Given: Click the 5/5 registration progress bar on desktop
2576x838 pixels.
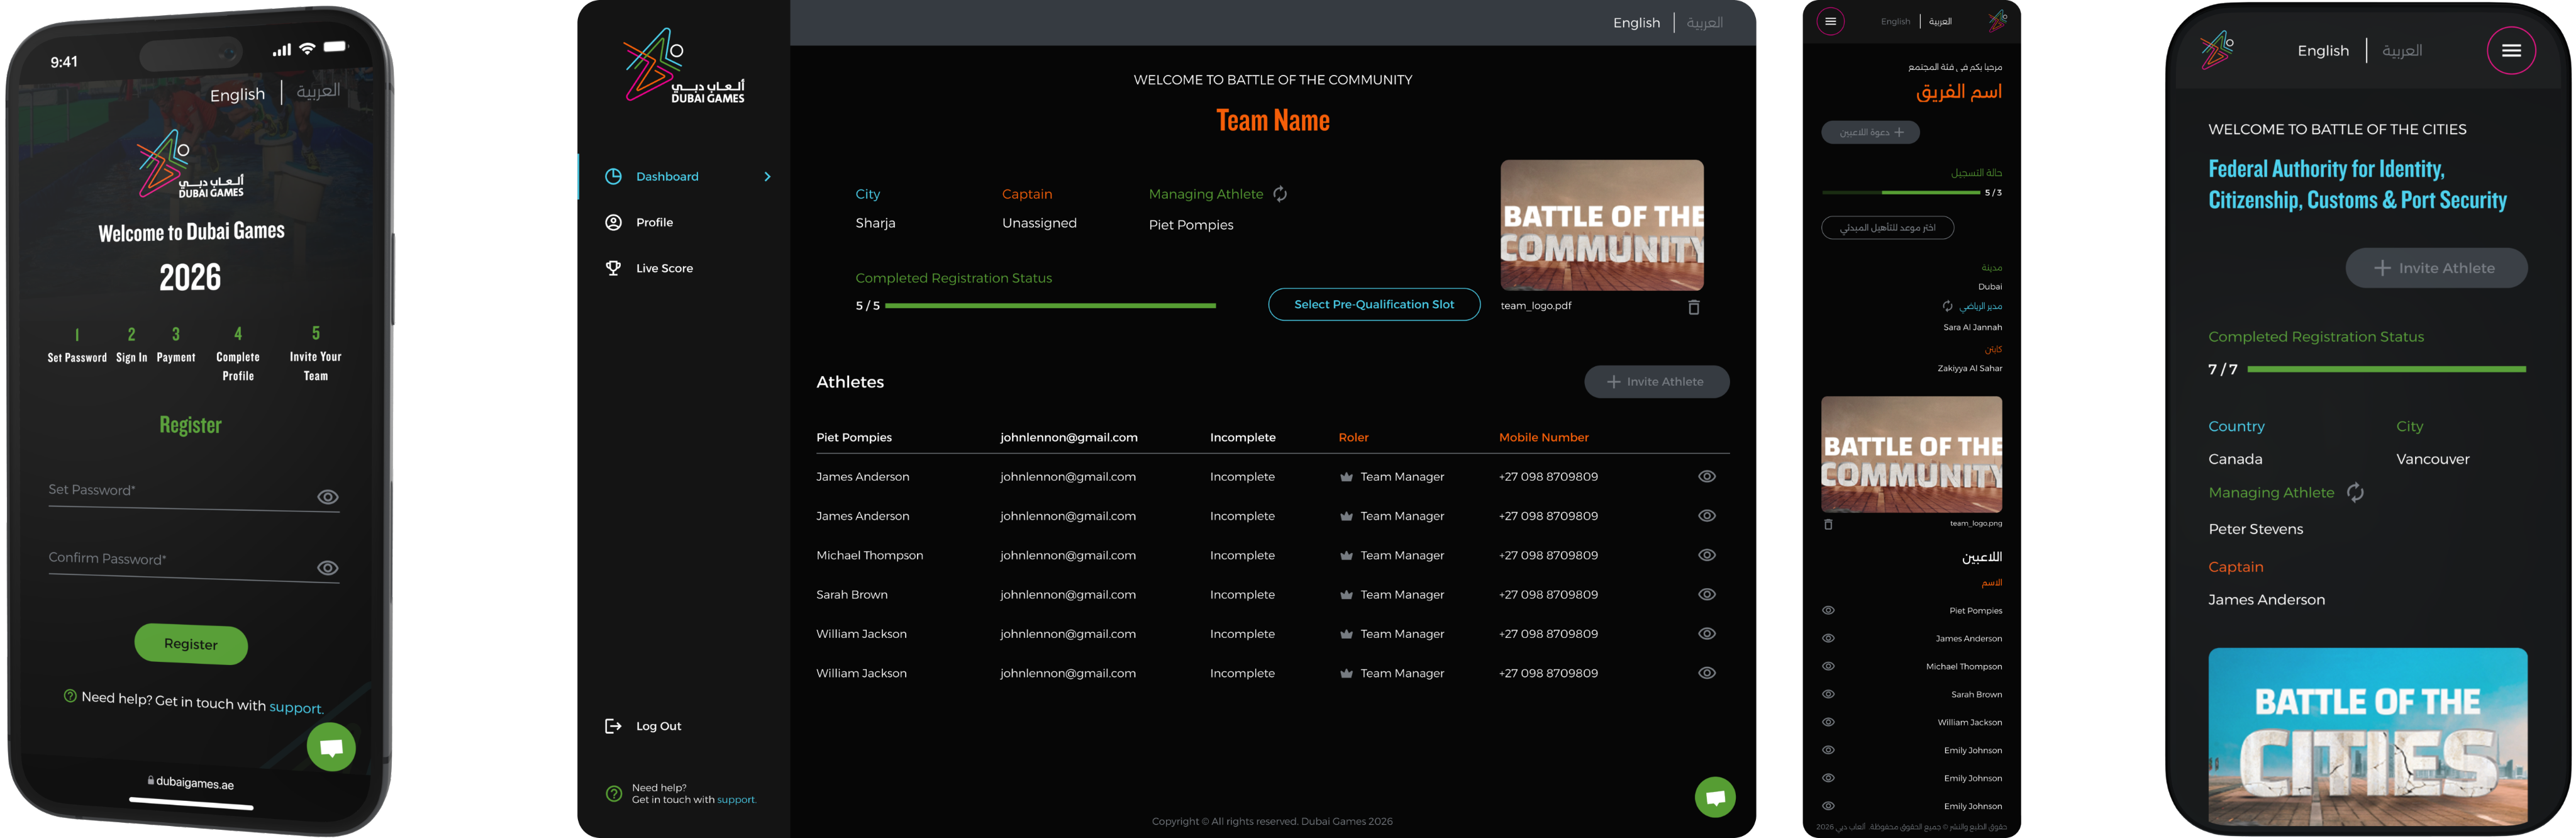Looking at the screenshot, I should [x=1050, y=306].
